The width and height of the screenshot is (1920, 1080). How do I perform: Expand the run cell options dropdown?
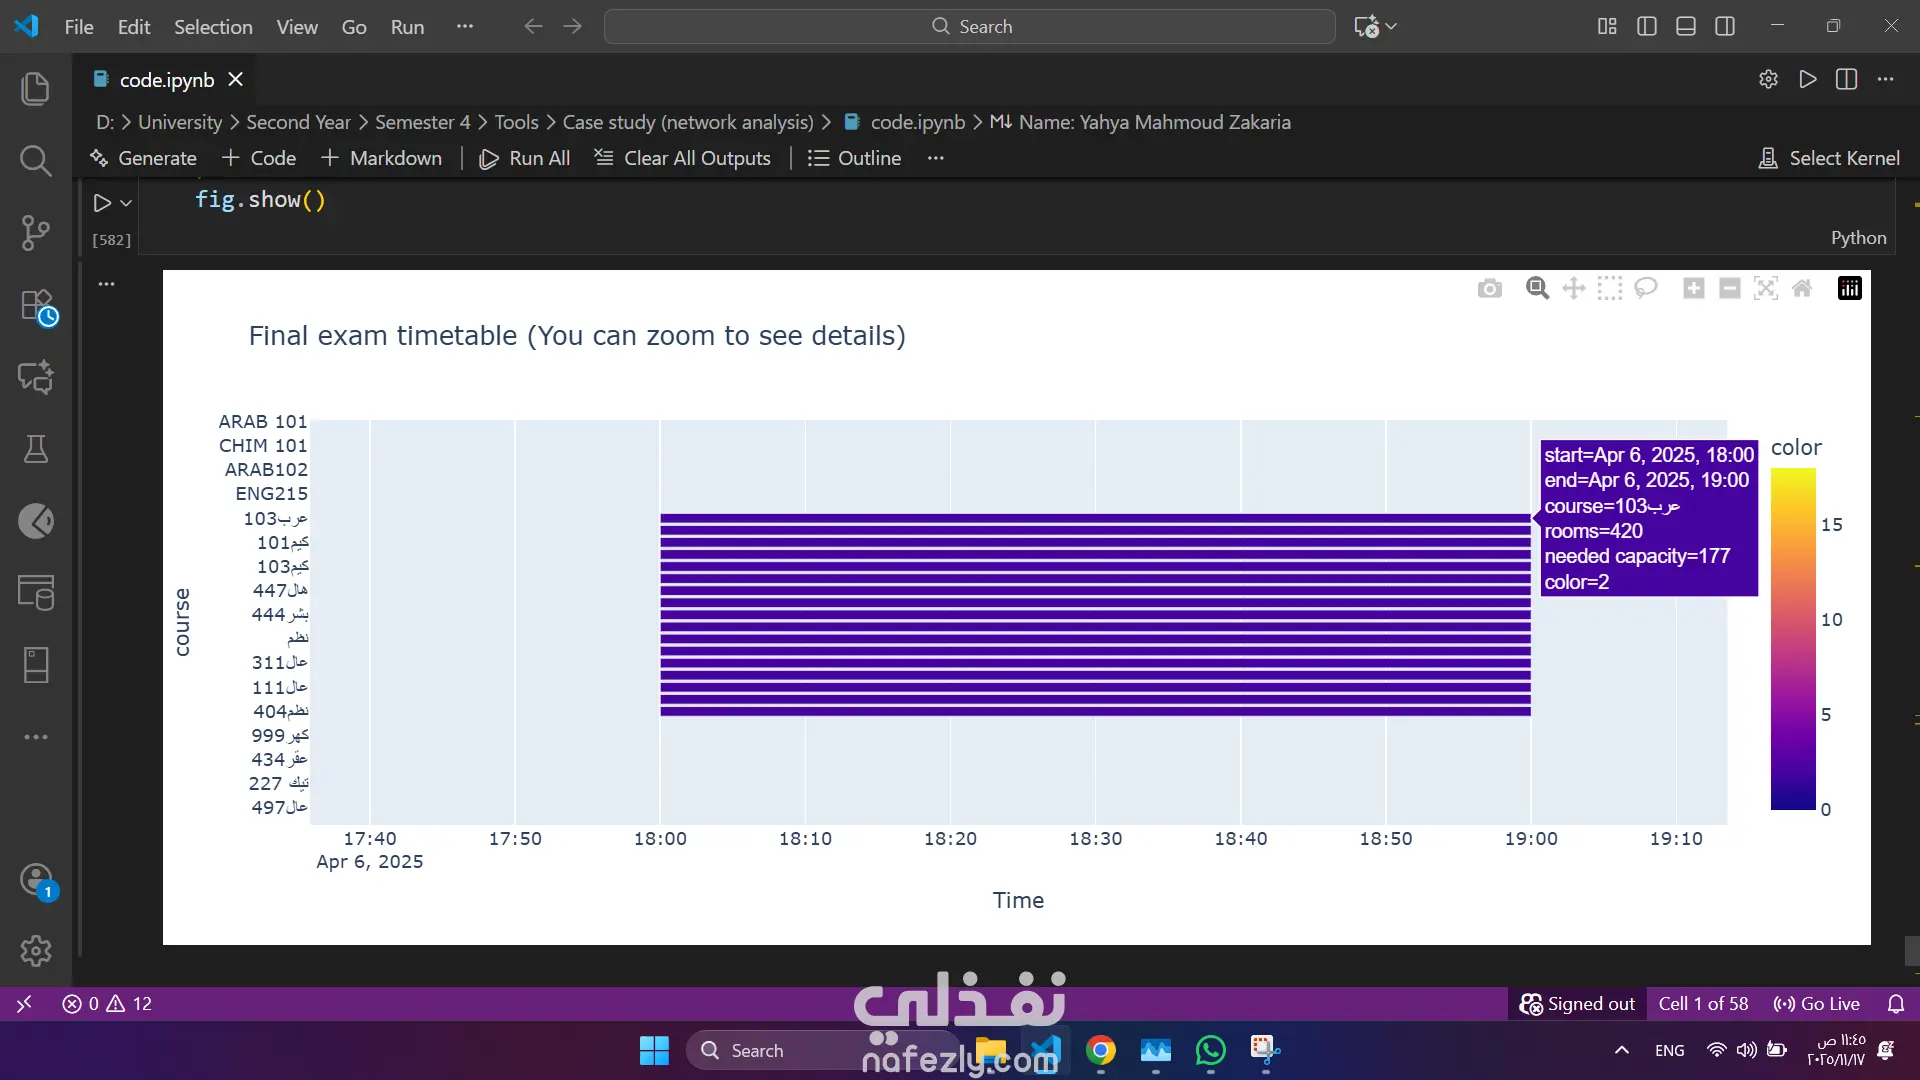tap(126, 203)
